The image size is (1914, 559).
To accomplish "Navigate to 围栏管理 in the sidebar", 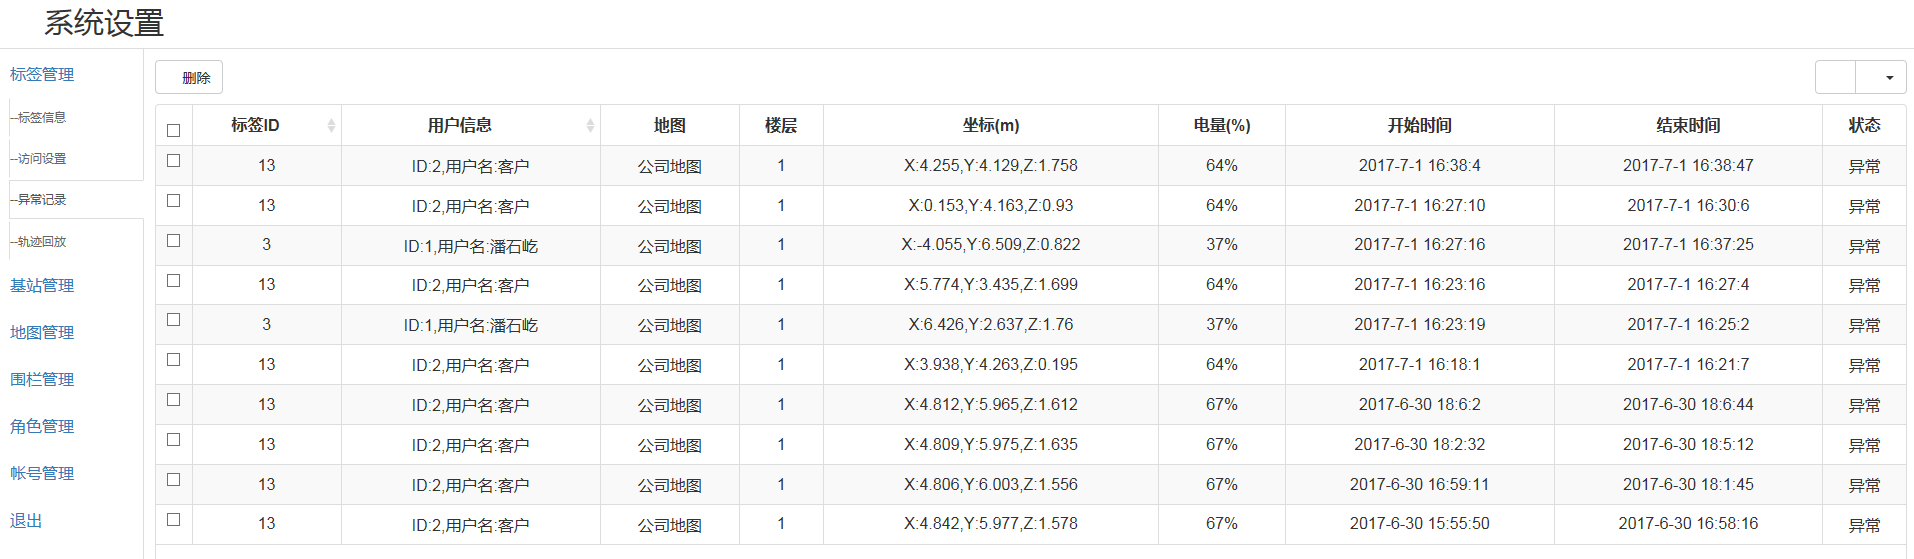I will click(x=42, y=380).
